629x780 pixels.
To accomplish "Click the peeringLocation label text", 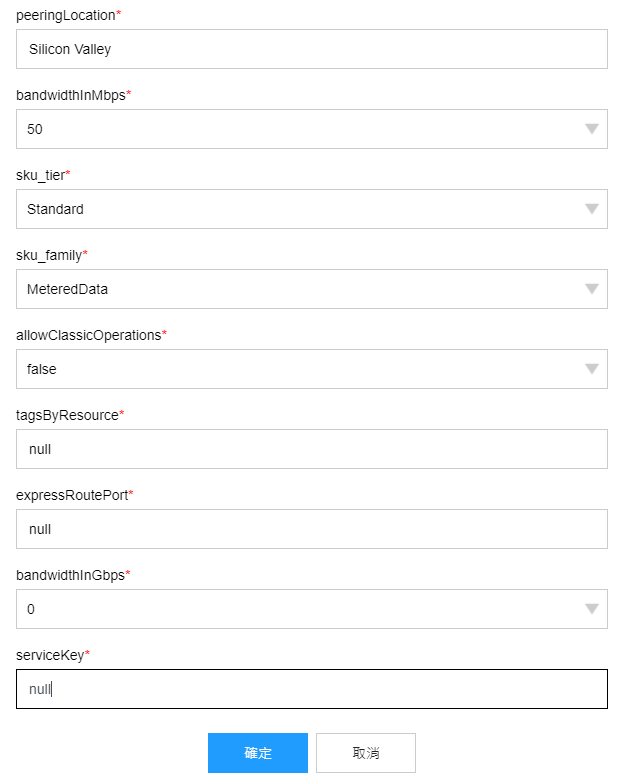I will pyautogui.click(x=68, y=15).
